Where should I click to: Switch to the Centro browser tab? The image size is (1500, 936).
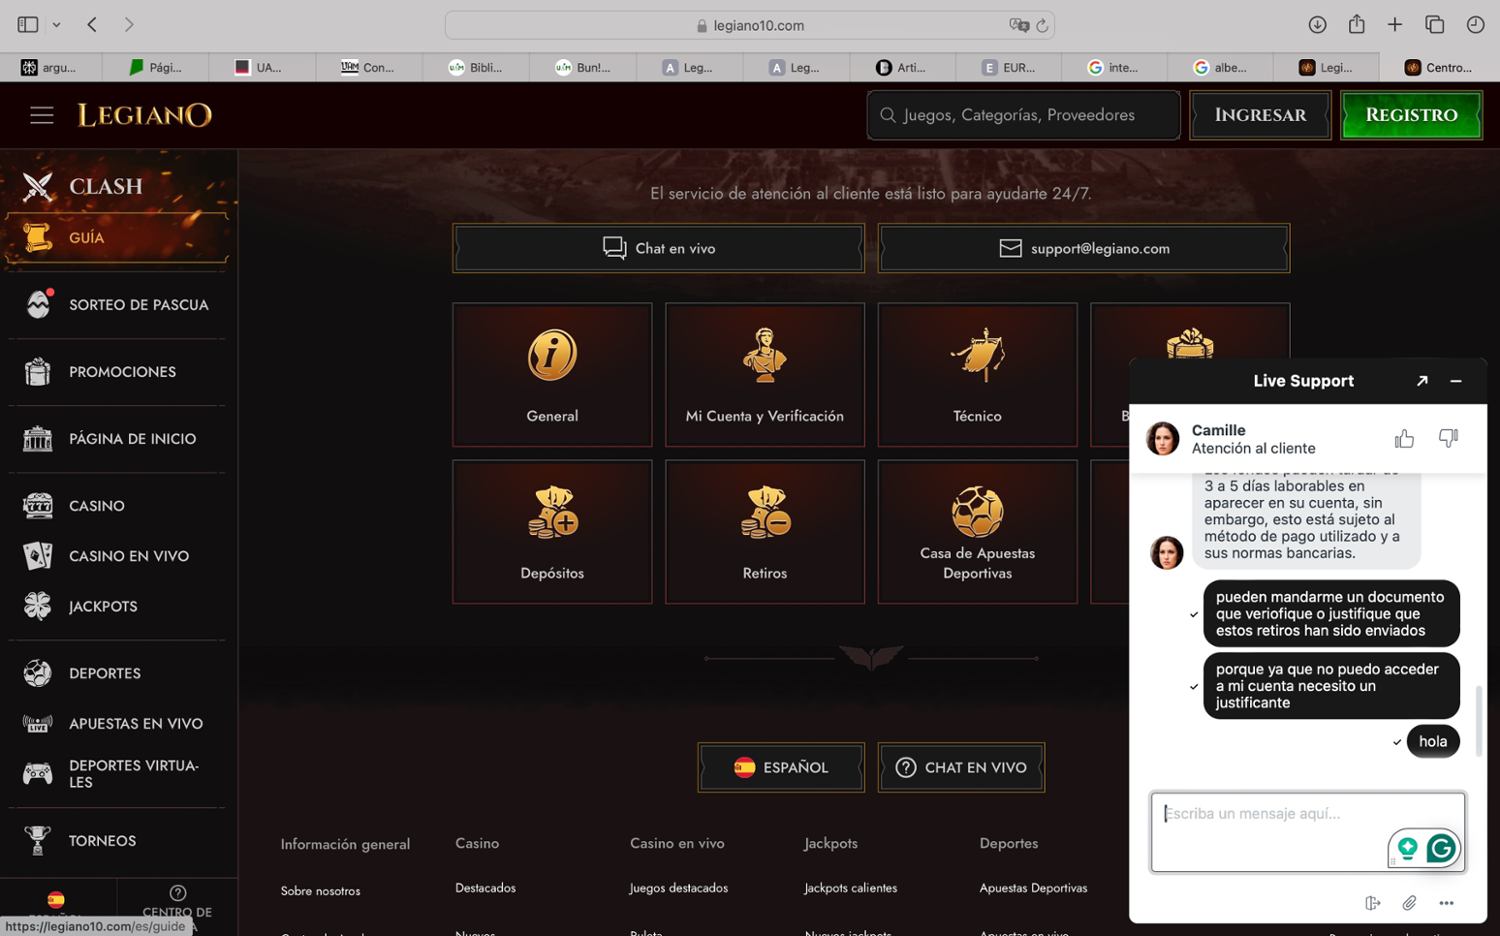[1438, 67]
